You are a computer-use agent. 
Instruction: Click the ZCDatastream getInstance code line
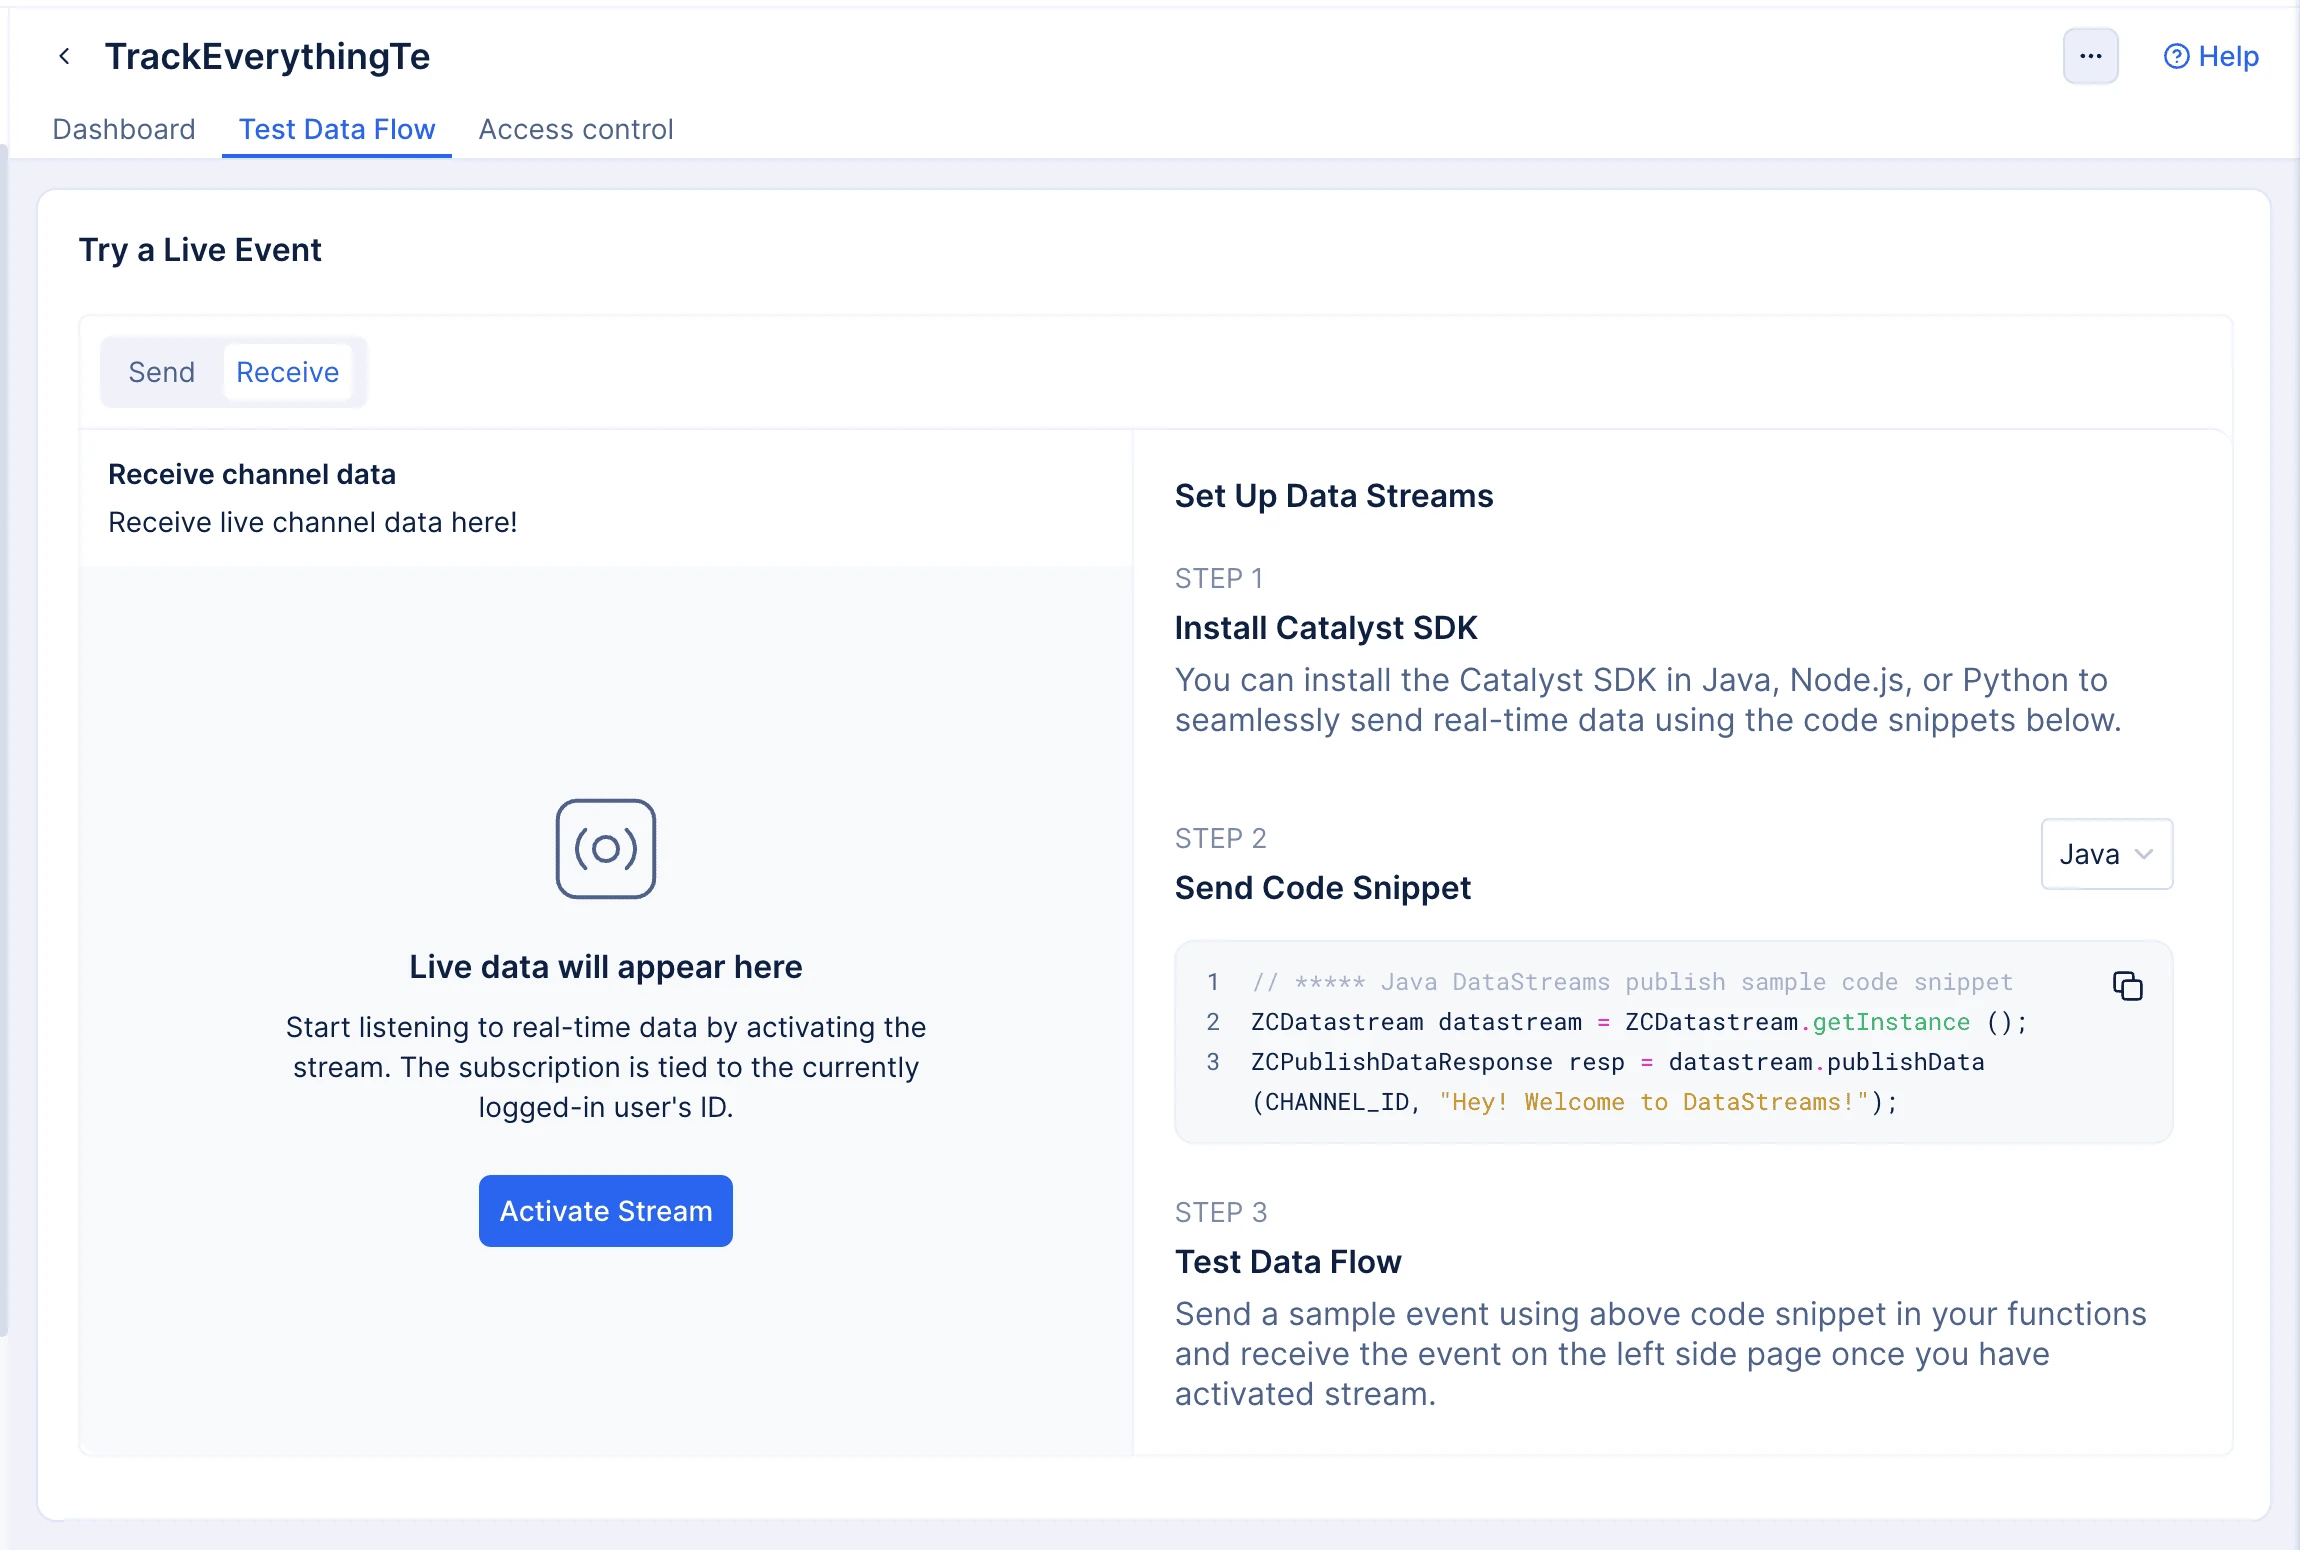click(x=1639, y=1022)
